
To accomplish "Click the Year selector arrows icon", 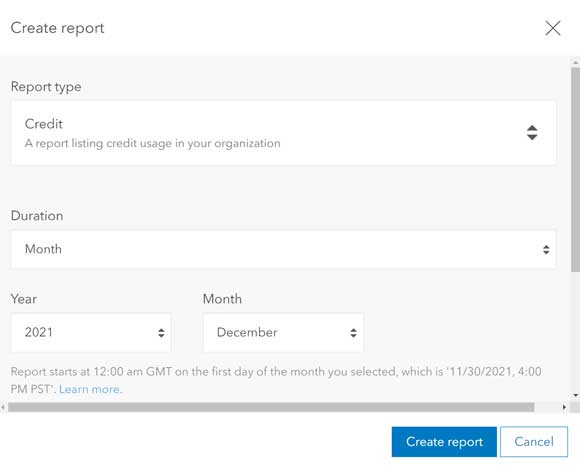I will point(161,333).
